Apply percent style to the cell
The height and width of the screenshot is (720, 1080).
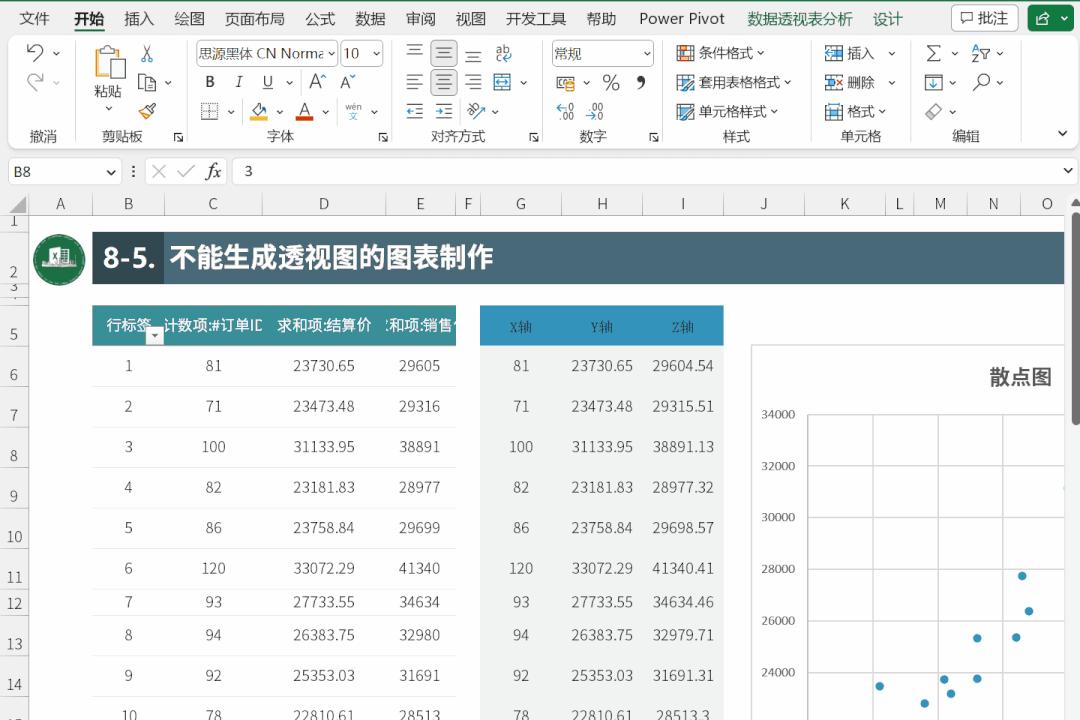[611, 83]
